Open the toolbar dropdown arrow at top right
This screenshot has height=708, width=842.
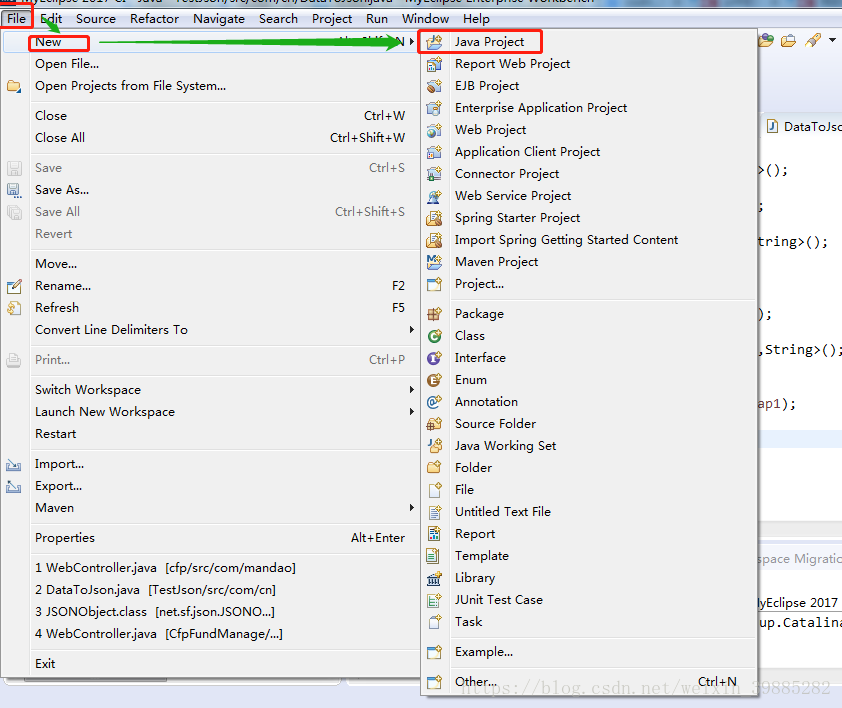tap(832, 40)
